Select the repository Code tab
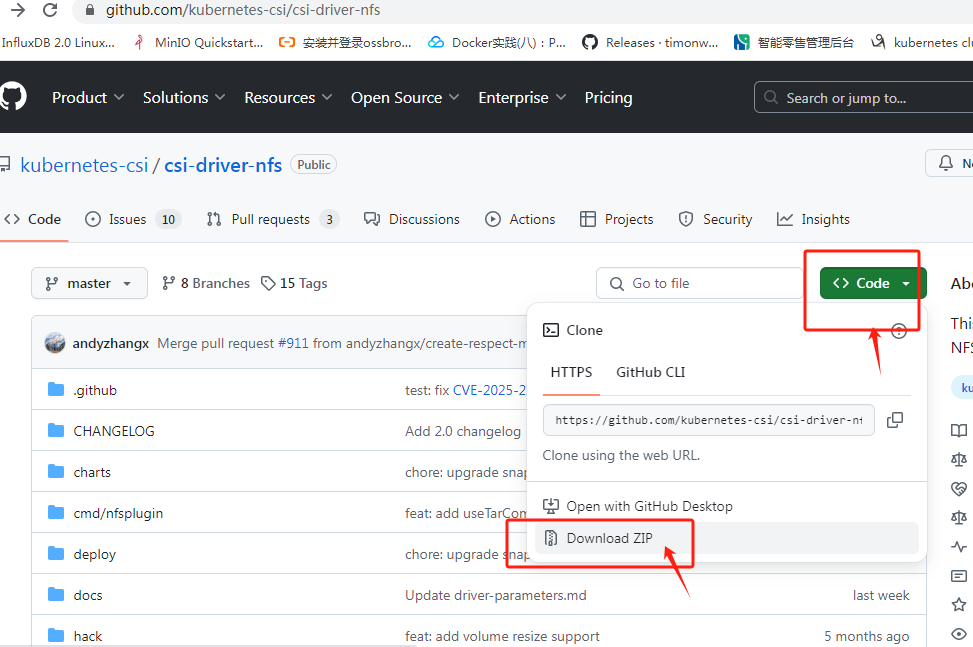 (x=32, y=219)
